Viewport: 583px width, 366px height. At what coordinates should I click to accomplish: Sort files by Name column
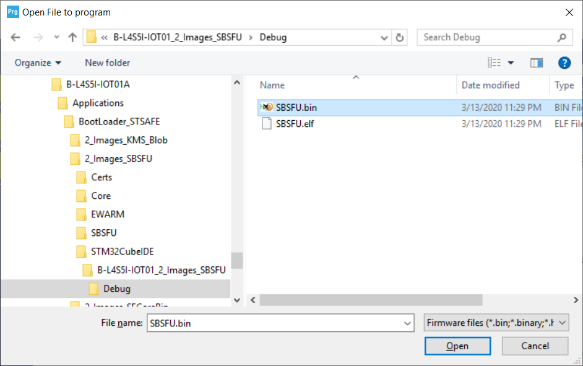point(272,85)
